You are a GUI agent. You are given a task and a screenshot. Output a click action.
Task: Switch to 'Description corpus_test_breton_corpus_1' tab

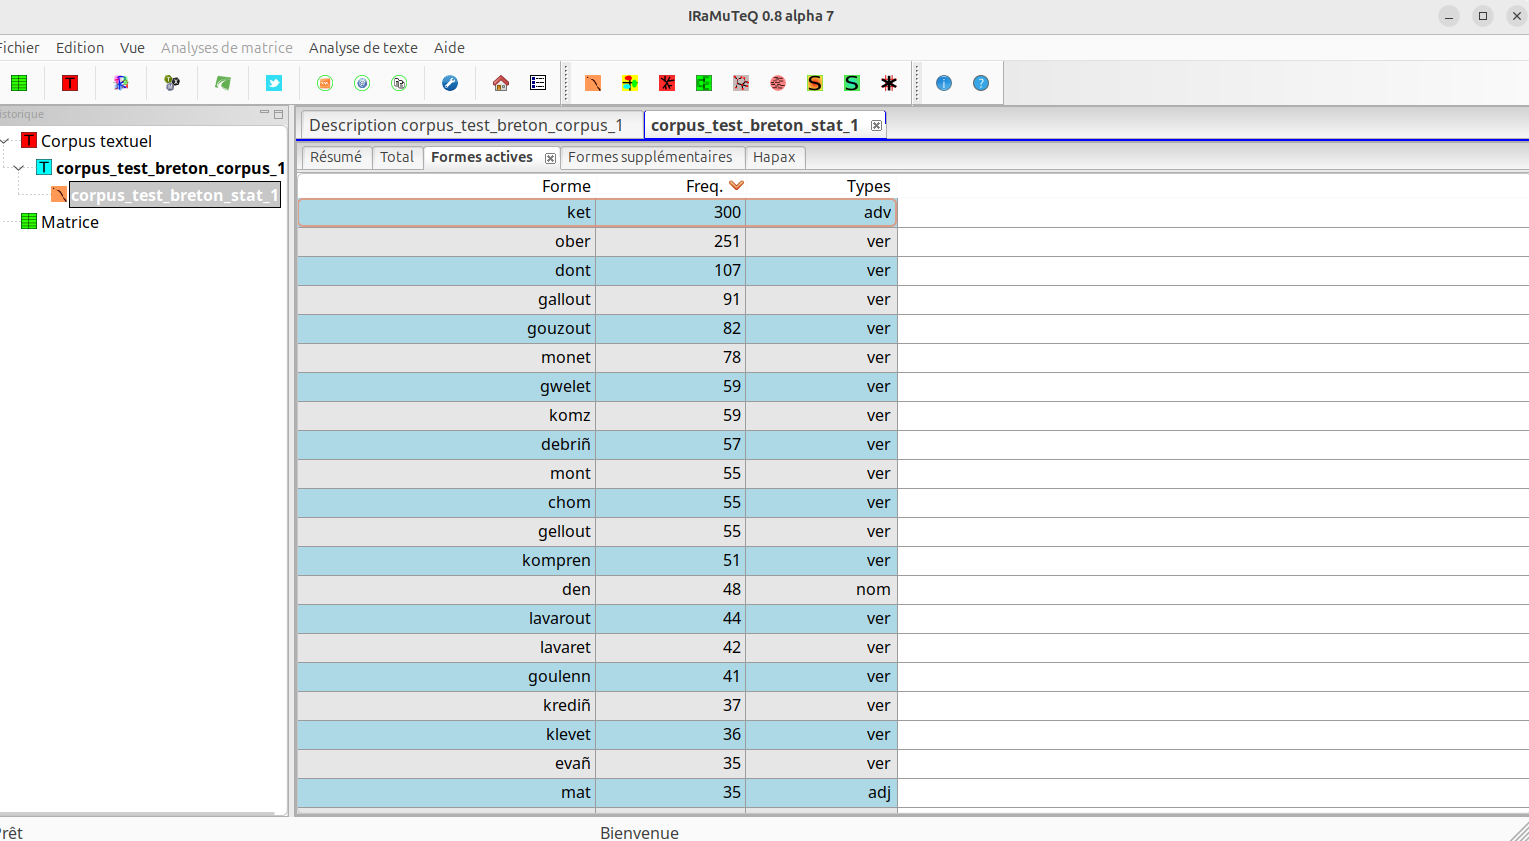(x=466, y=125)
